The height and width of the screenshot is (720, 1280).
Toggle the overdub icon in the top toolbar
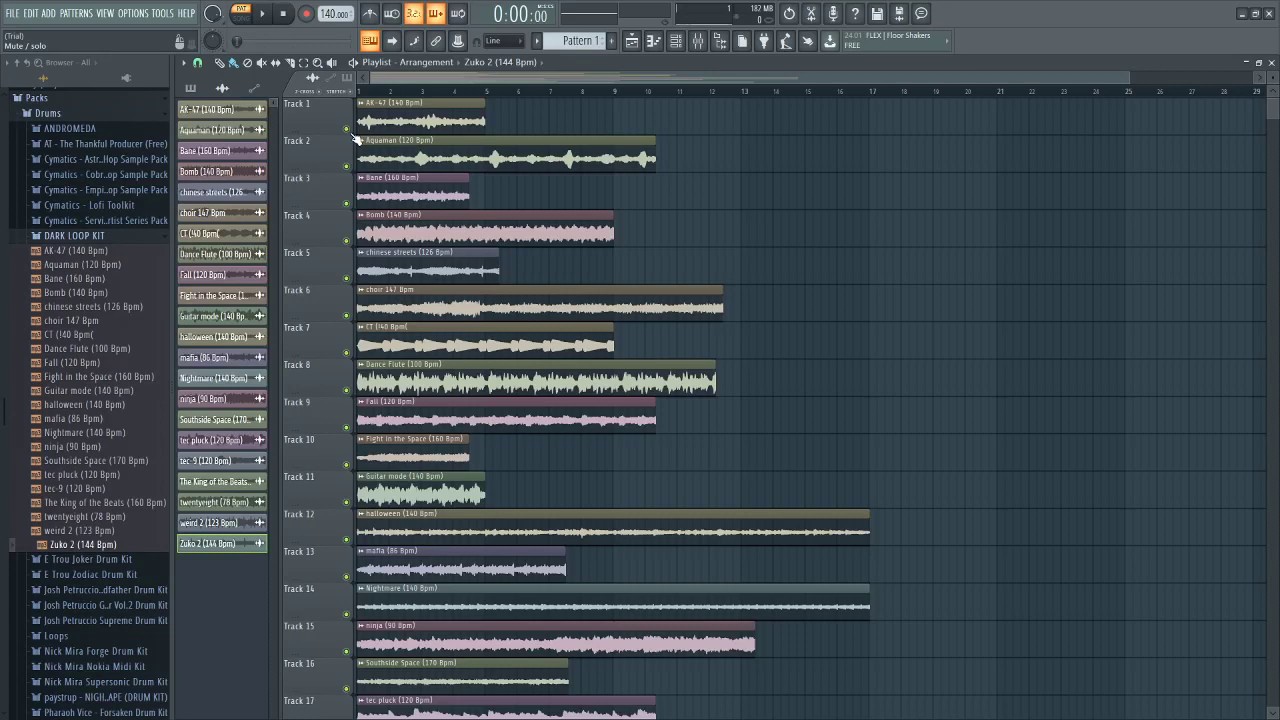(x=435, y=14)
